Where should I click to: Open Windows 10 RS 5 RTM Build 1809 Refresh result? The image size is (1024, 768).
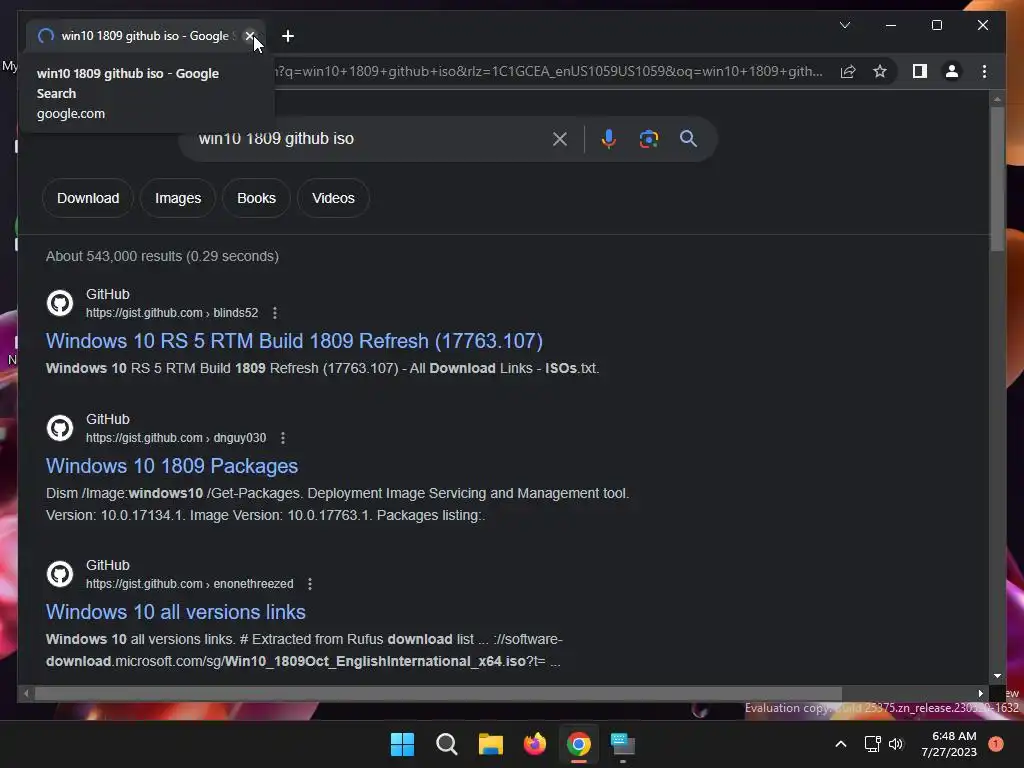coord(294,341)
